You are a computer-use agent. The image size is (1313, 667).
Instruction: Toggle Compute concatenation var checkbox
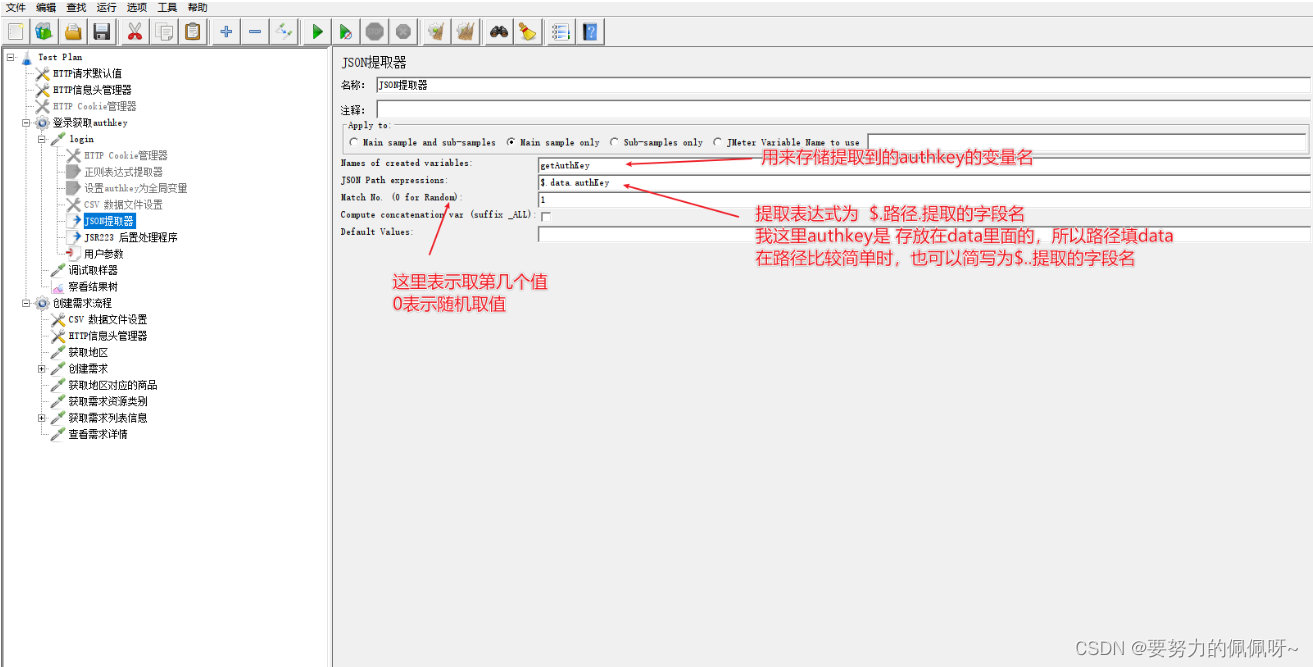click(x=546, y=215)
